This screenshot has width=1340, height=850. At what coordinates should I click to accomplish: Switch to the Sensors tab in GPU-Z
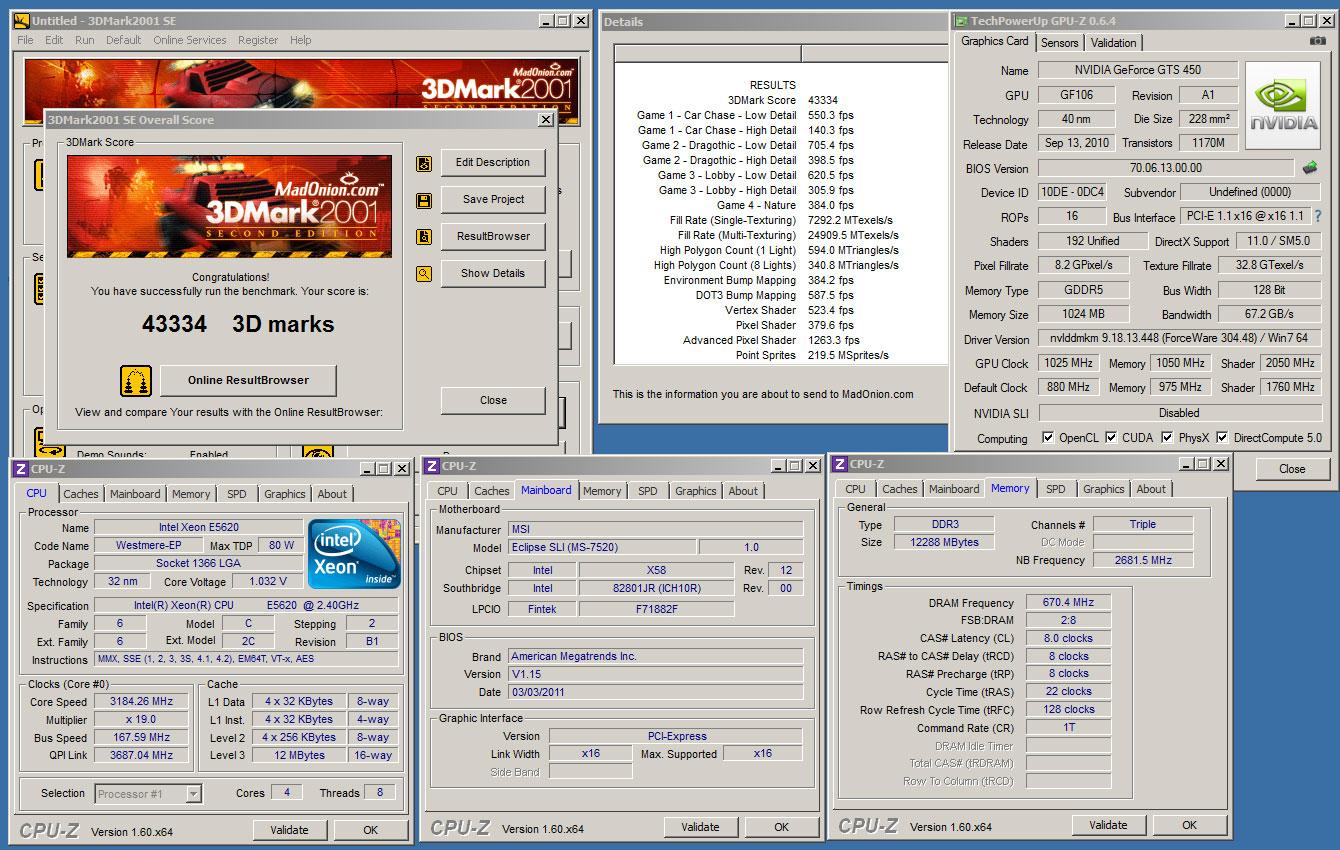(1059, 43)
